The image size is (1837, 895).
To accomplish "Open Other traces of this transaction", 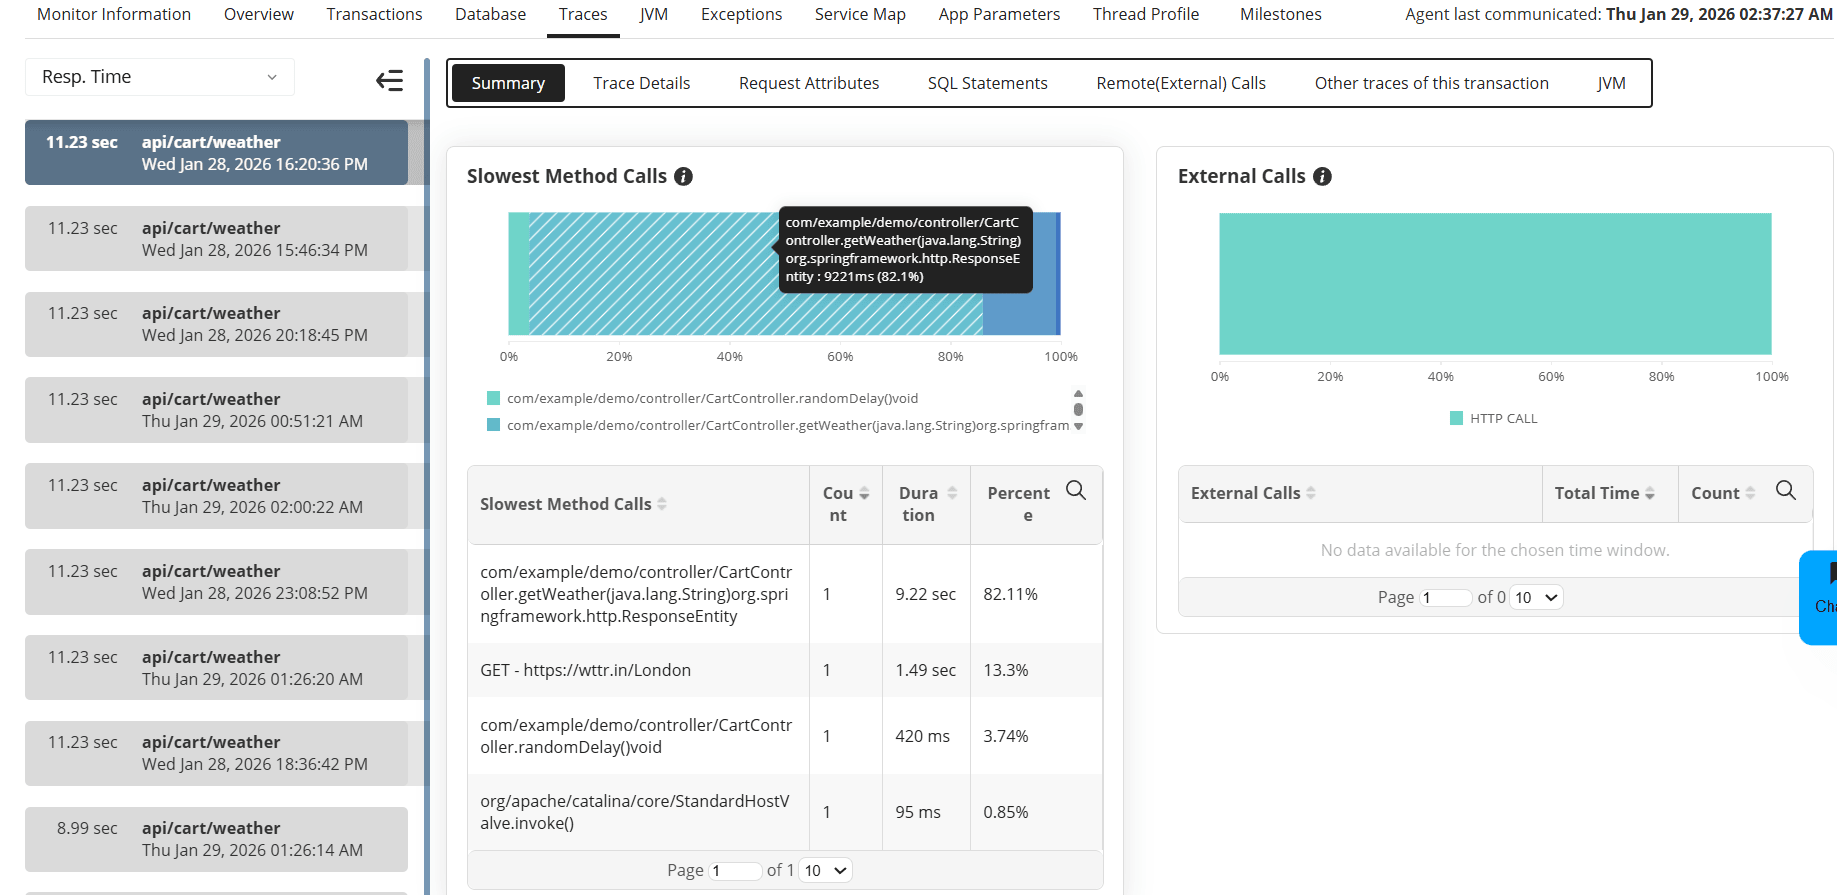I will pyautogui.click(x=1432, y=83).
